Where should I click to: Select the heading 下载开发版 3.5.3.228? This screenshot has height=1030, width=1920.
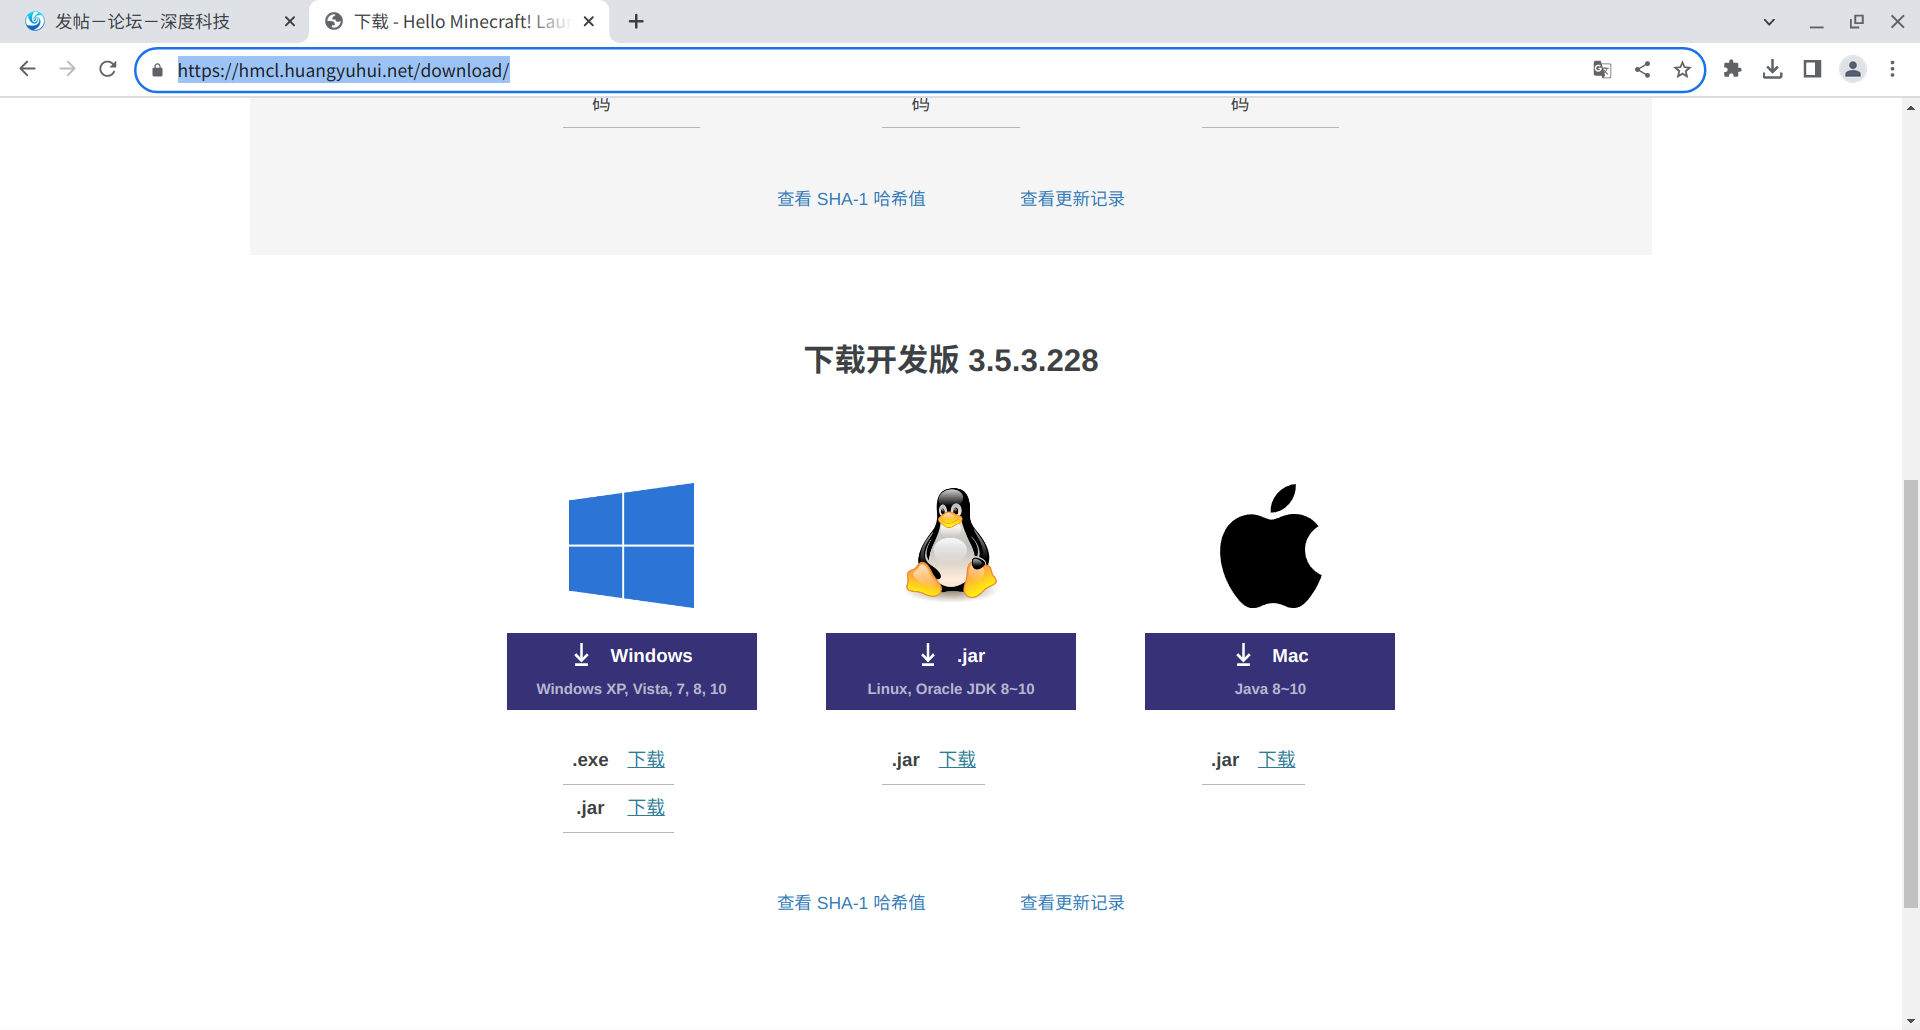(x=951, y=360)
